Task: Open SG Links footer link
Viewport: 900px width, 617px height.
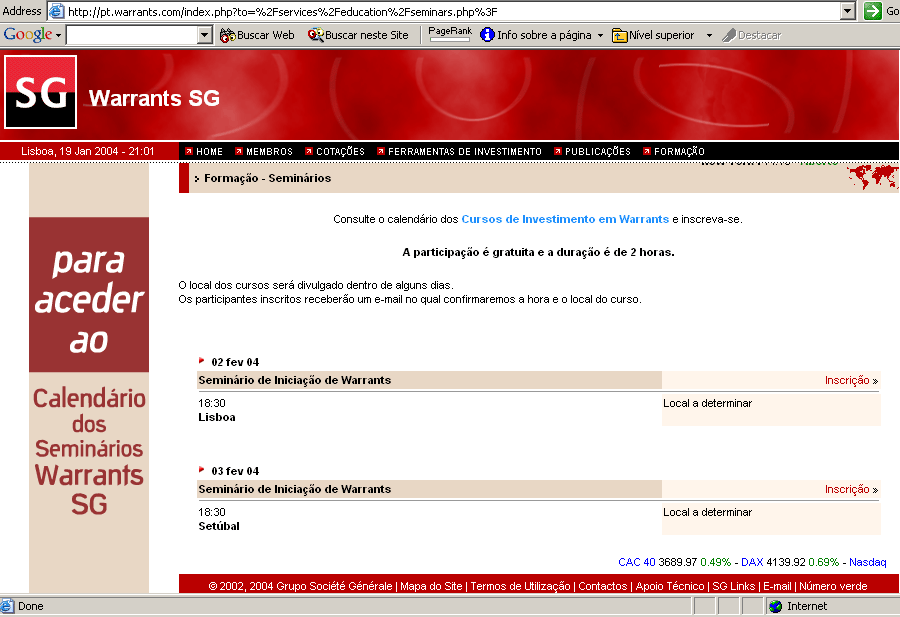Action: [734, 586]
